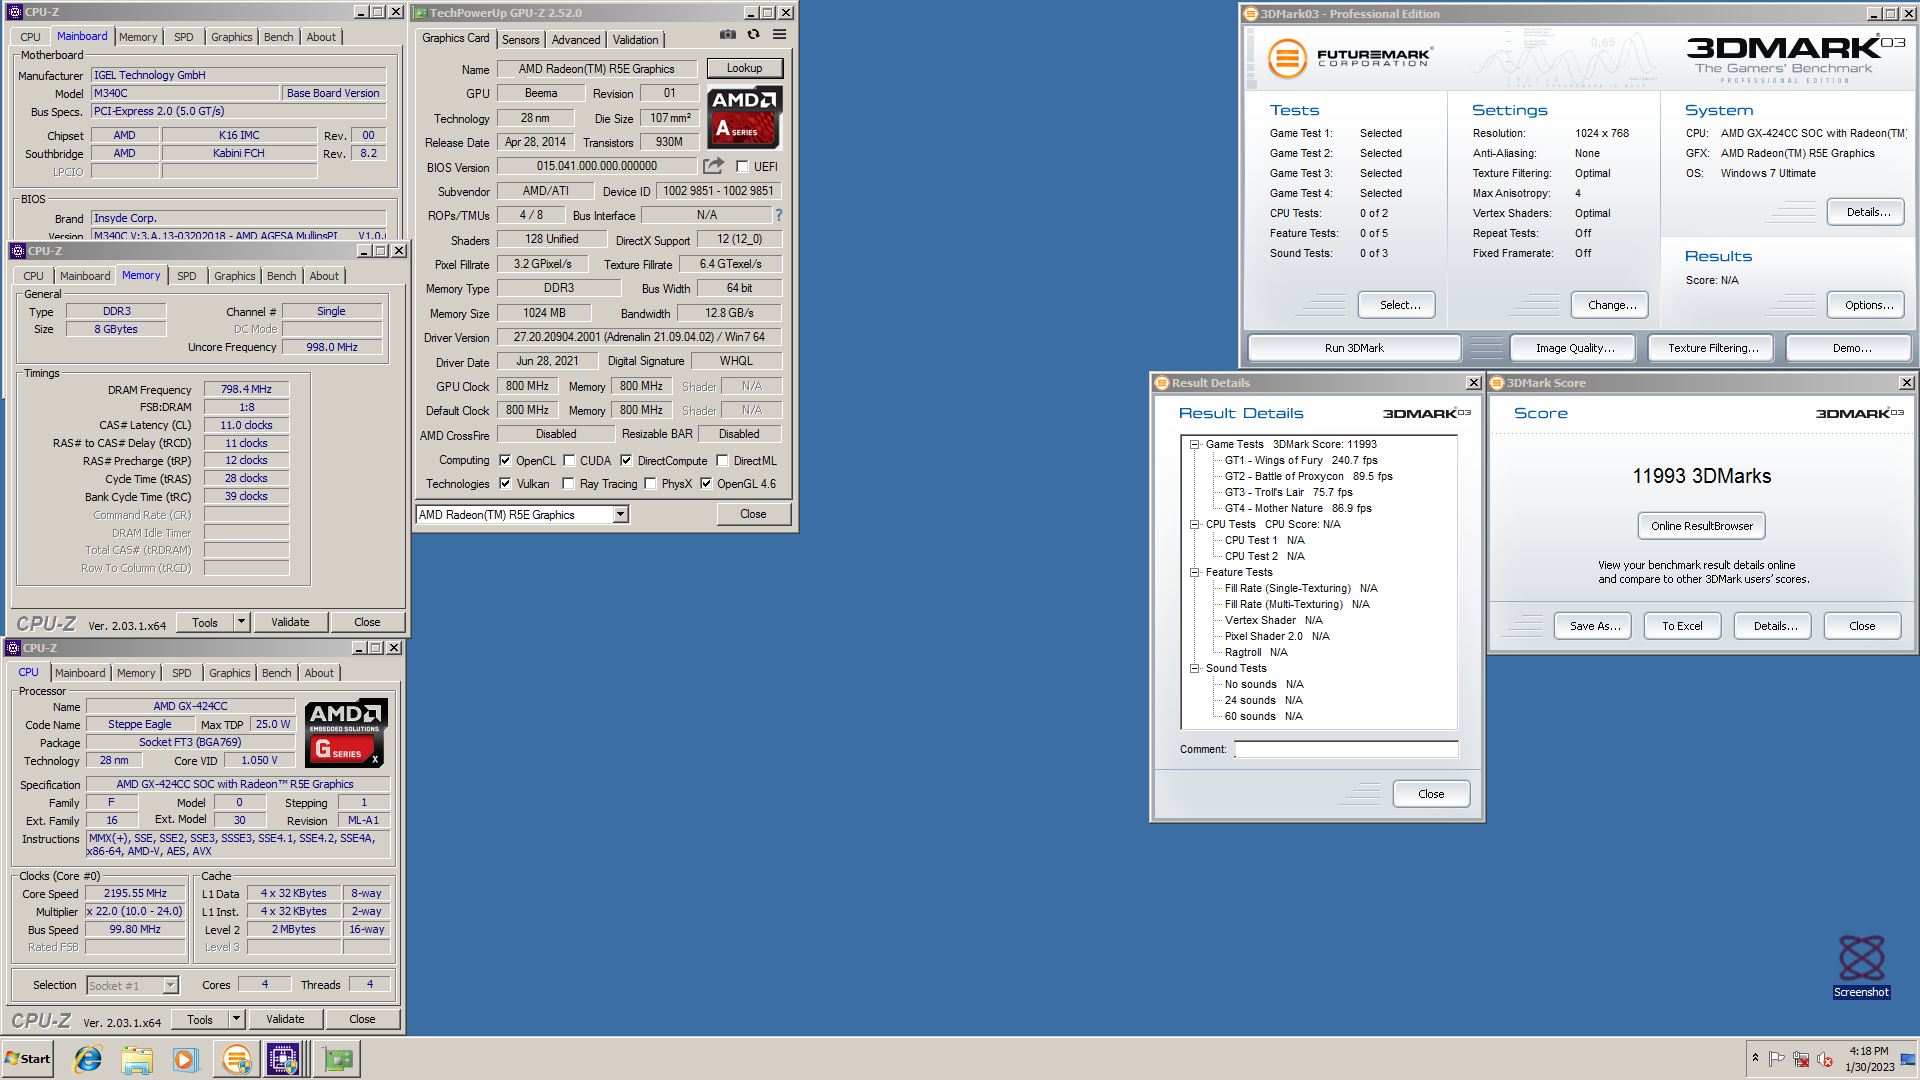Image resolution: width=1920 pixels, height=1080 pixels.
Task: Open the Action Center flag icon
Action: coord(1777,1059)
